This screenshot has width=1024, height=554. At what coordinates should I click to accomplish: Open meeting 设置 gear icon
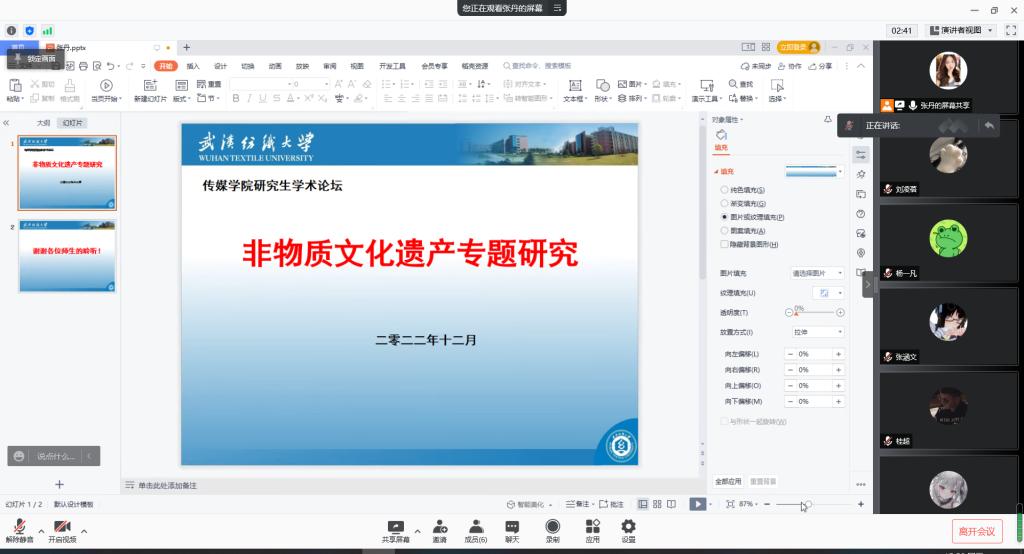pos(628,526)
